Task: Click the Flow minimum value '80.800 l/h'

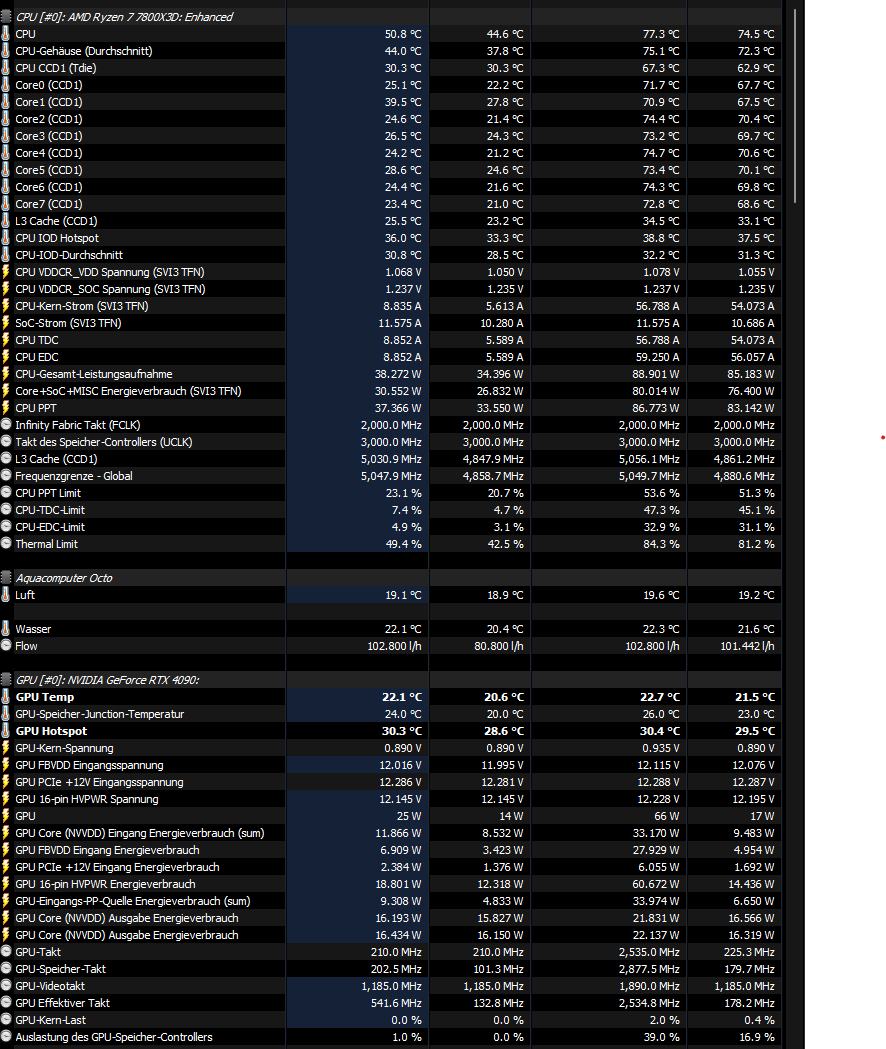Action: (x=499, y=646)
